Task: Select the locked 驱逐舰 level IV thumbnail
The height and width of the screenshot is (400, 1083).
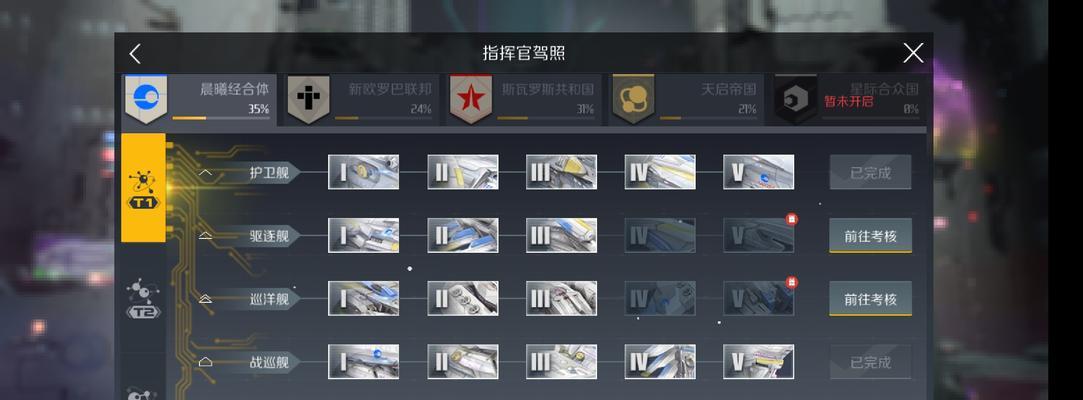Action: click(x=660, y=236)
